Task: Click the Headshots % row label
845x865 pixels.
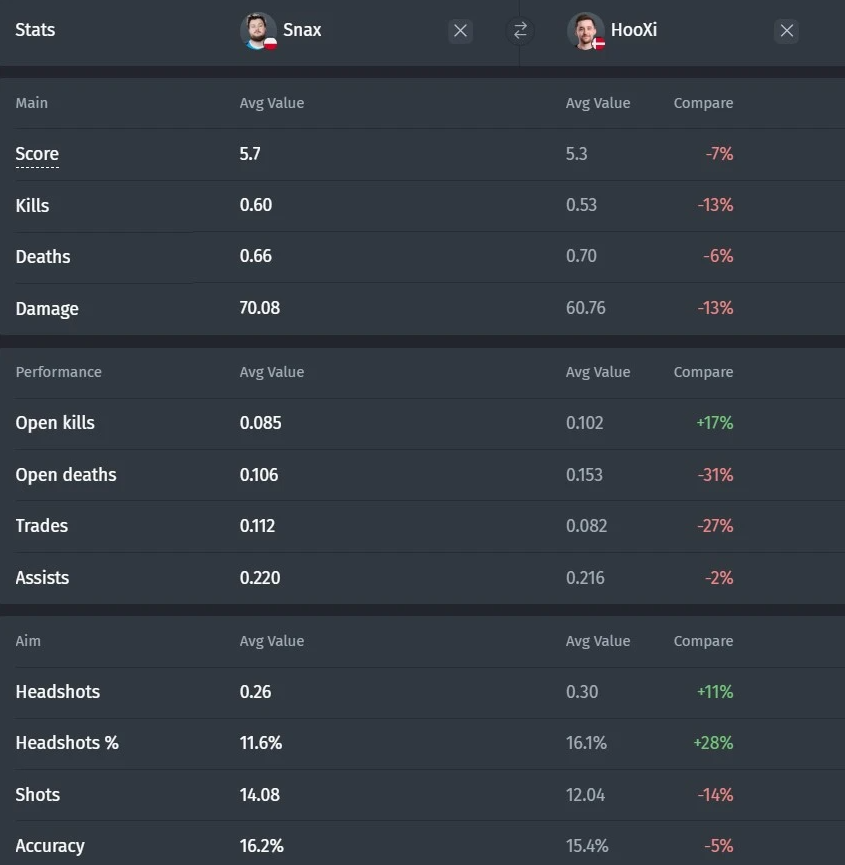Action: (x=67, y=743)
